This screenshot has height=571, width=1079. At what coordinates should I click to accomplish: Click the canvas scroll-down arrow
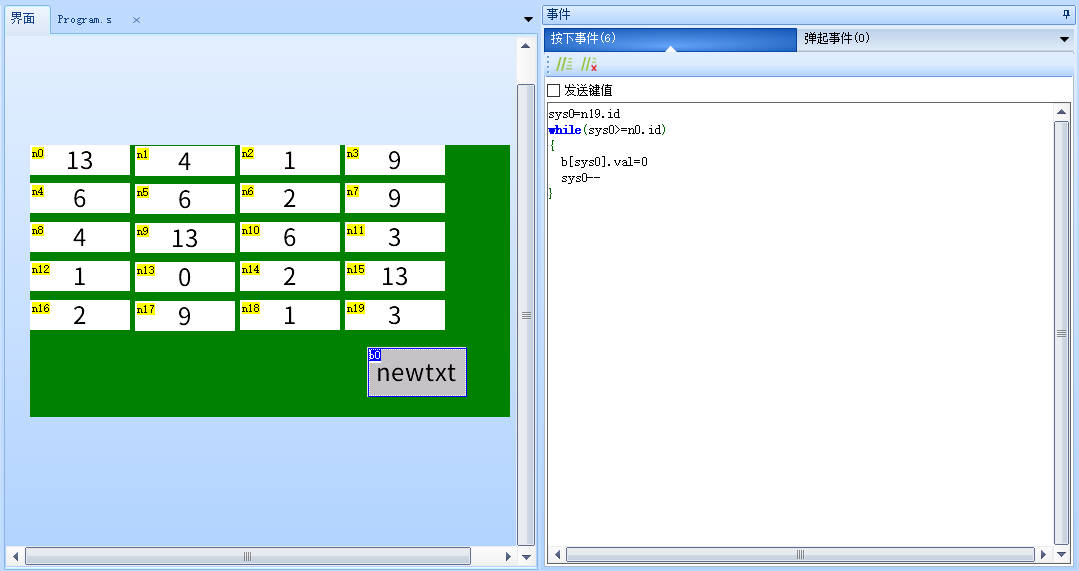coord(526,557)
